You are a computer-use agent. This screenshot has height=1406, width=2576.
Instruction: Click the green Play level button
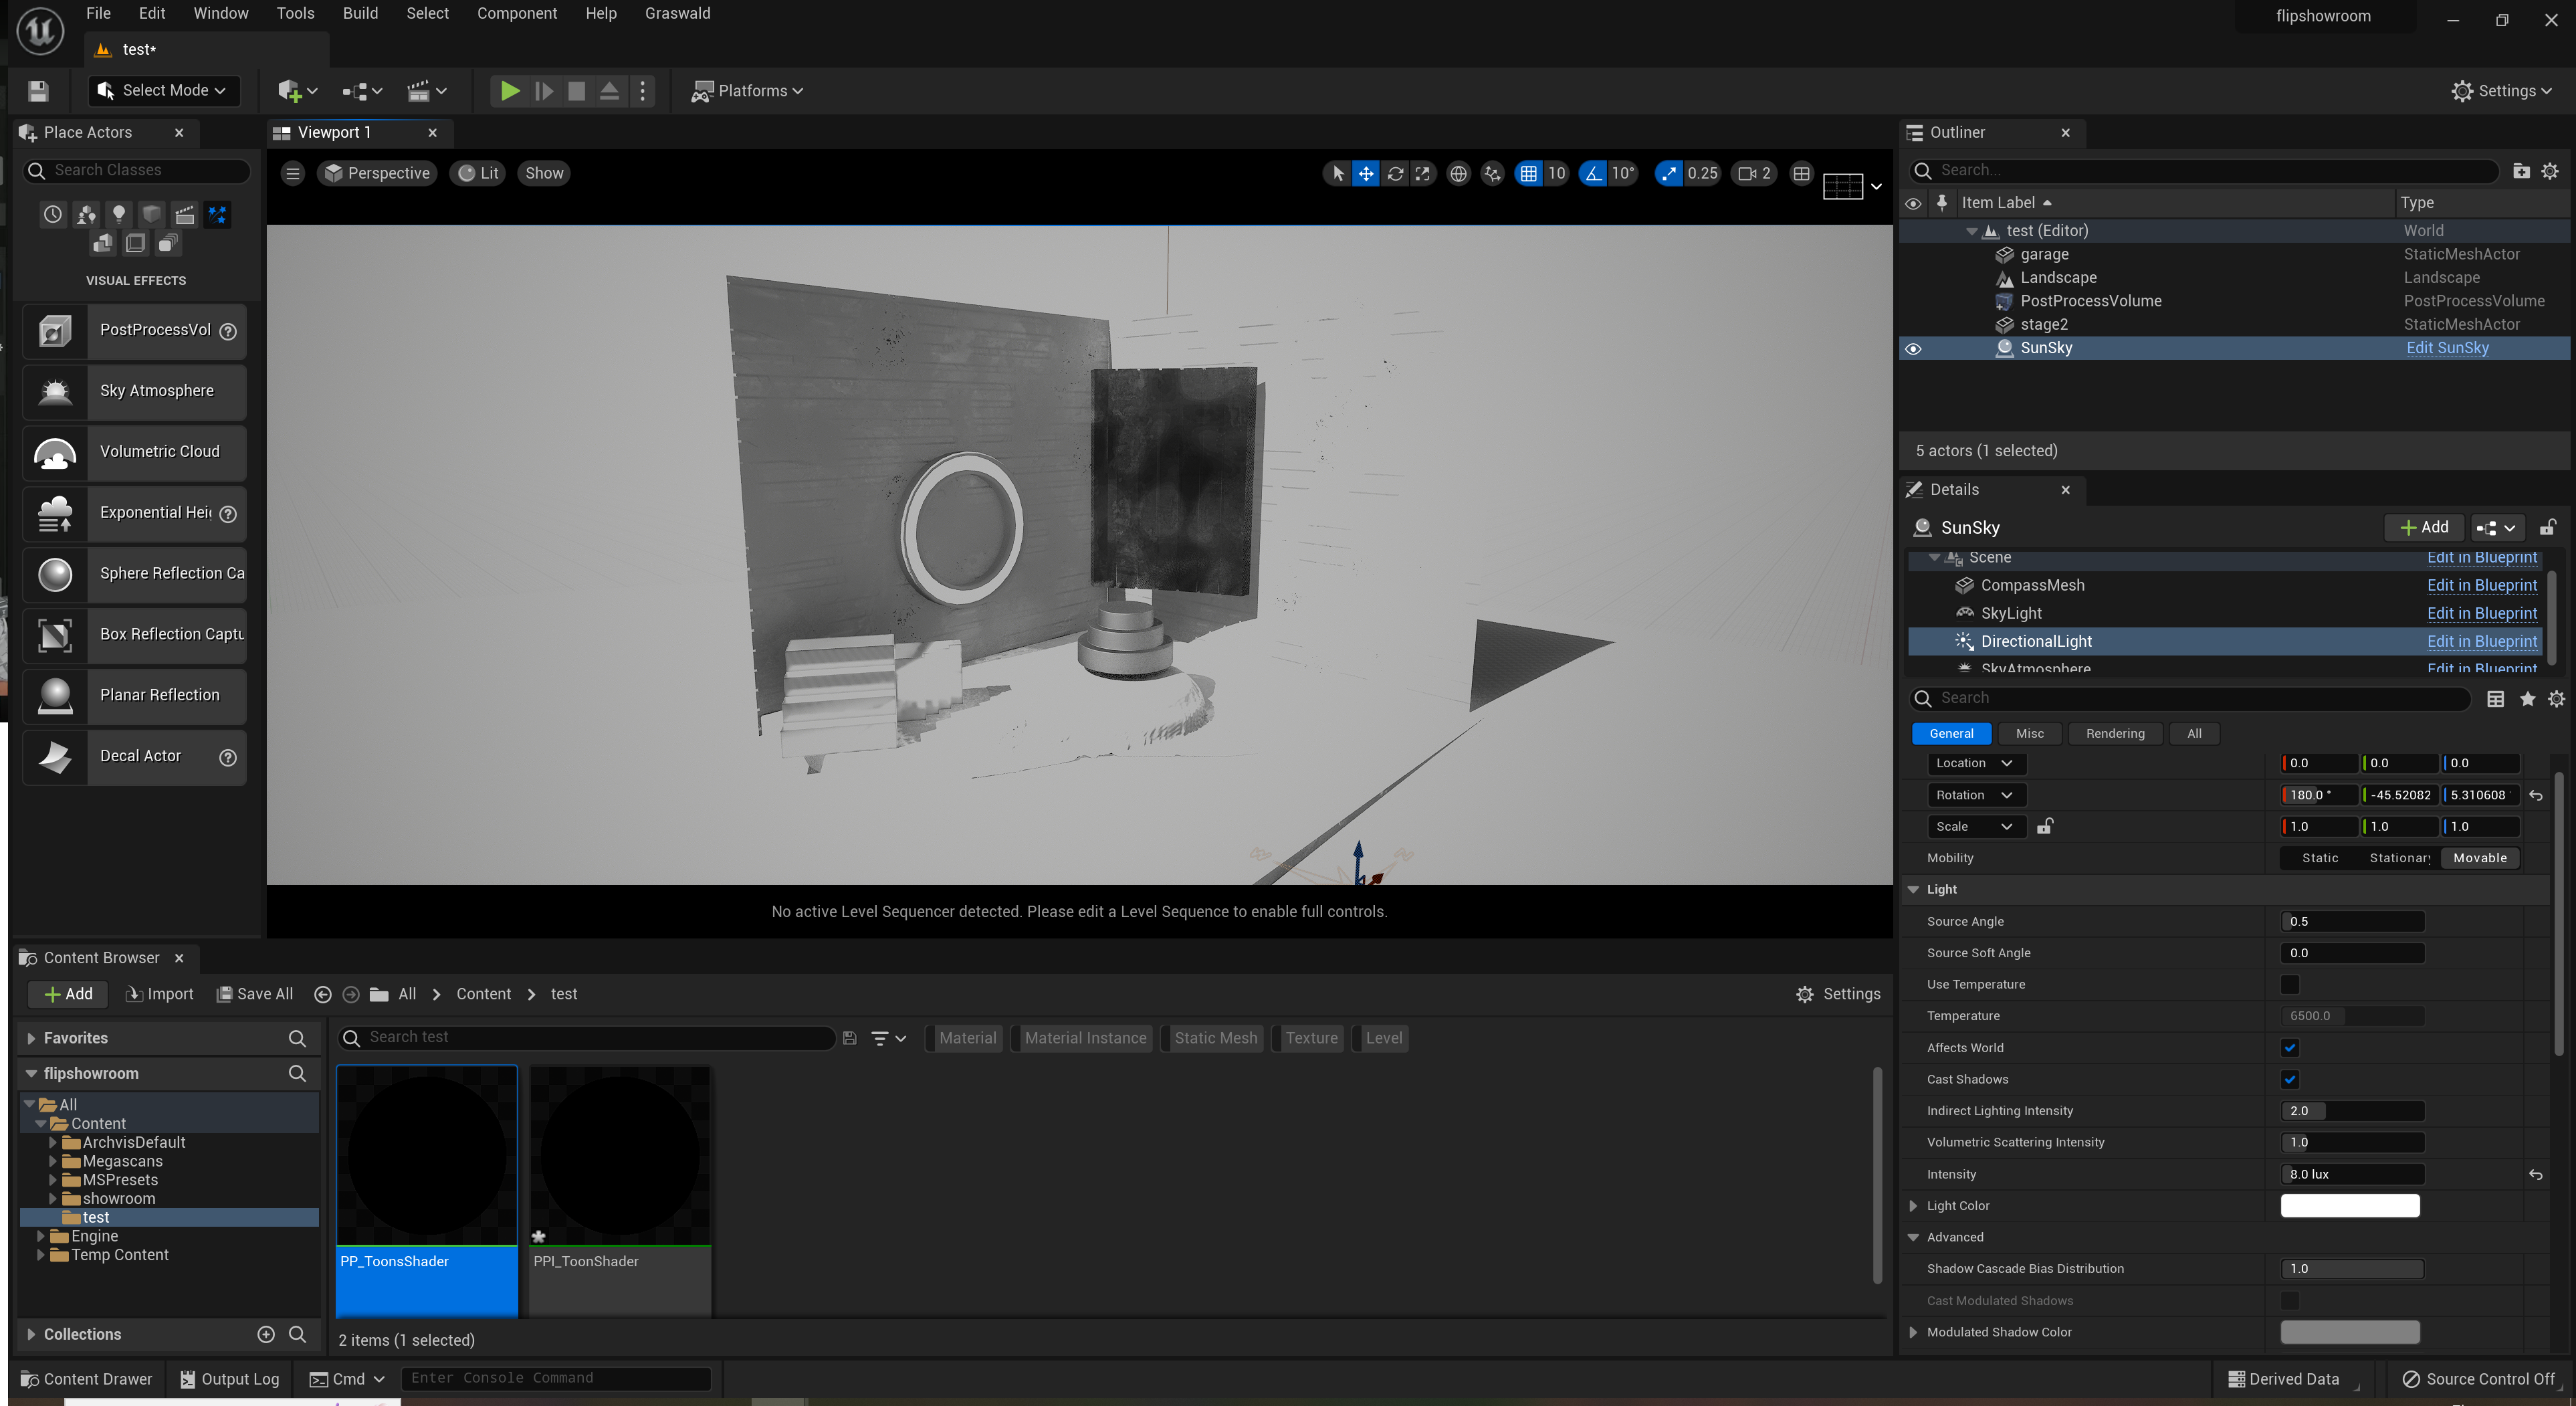point(509,91)
